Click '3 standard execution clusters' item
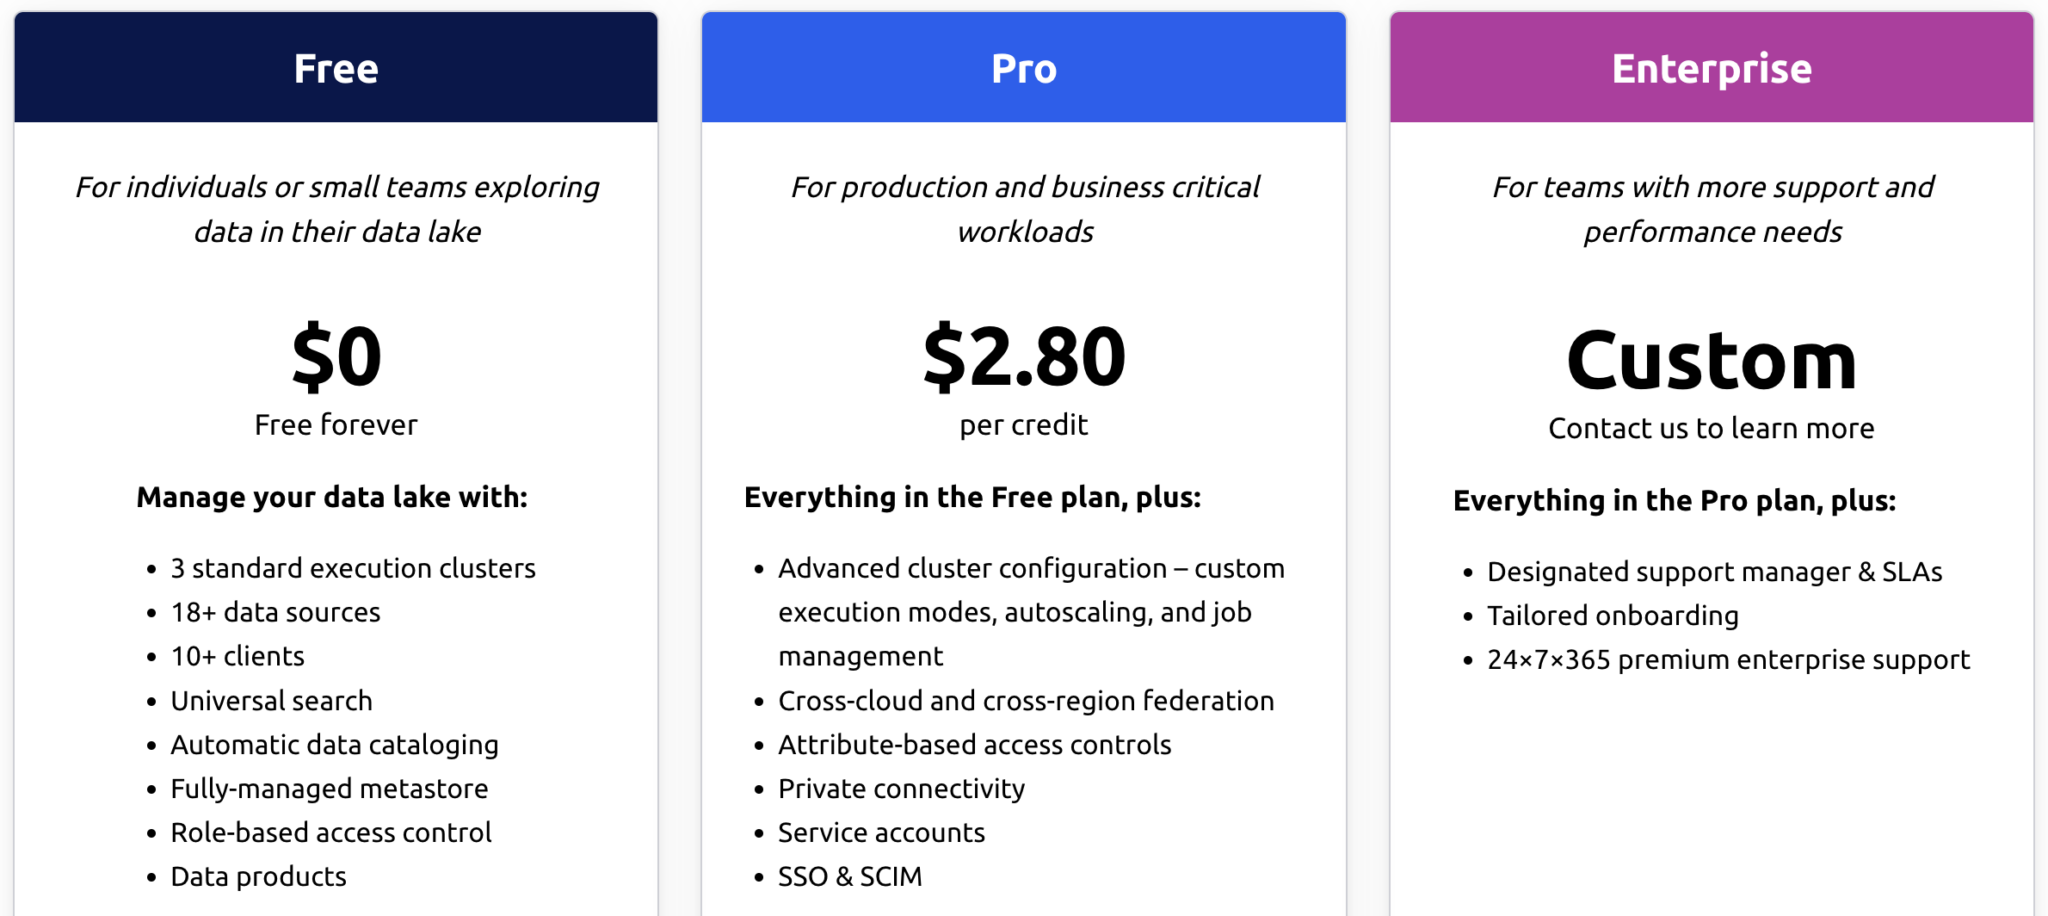This screenshot has height=916, width=2048. (x=353, y=568)
